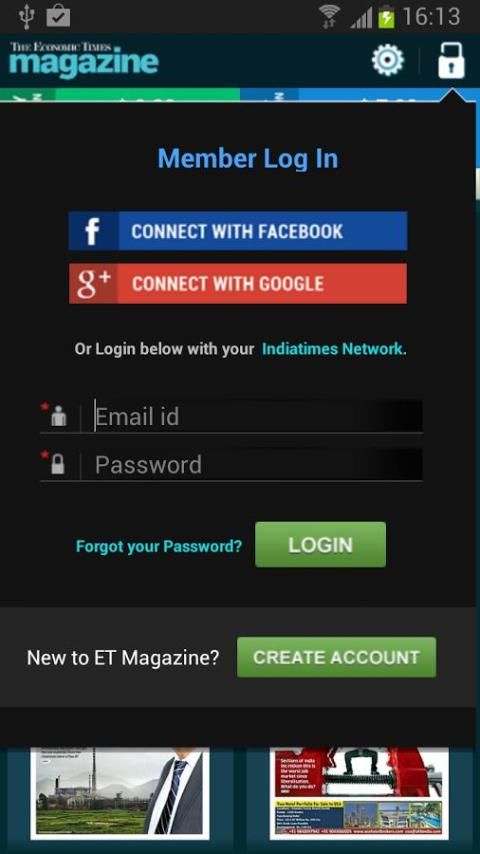Tap the CREATE ACCOUNT button
The height and width of the screenshot is (854, 480).
[x=337, y=657]
